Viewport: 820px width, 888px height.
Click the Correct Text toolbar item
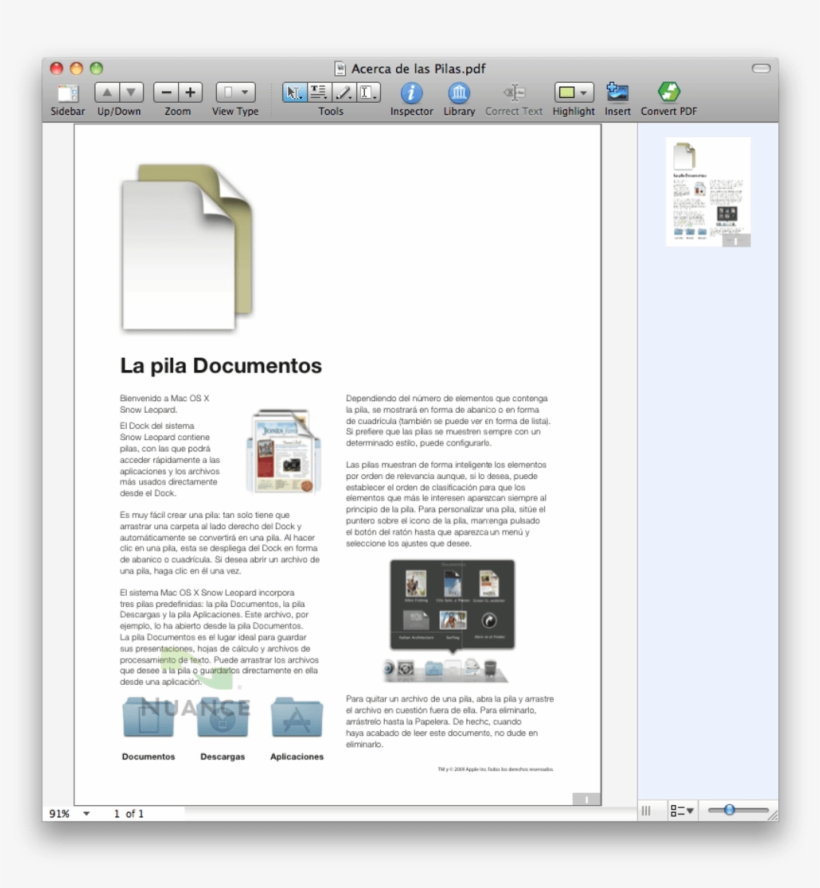[x=513, y=95]
